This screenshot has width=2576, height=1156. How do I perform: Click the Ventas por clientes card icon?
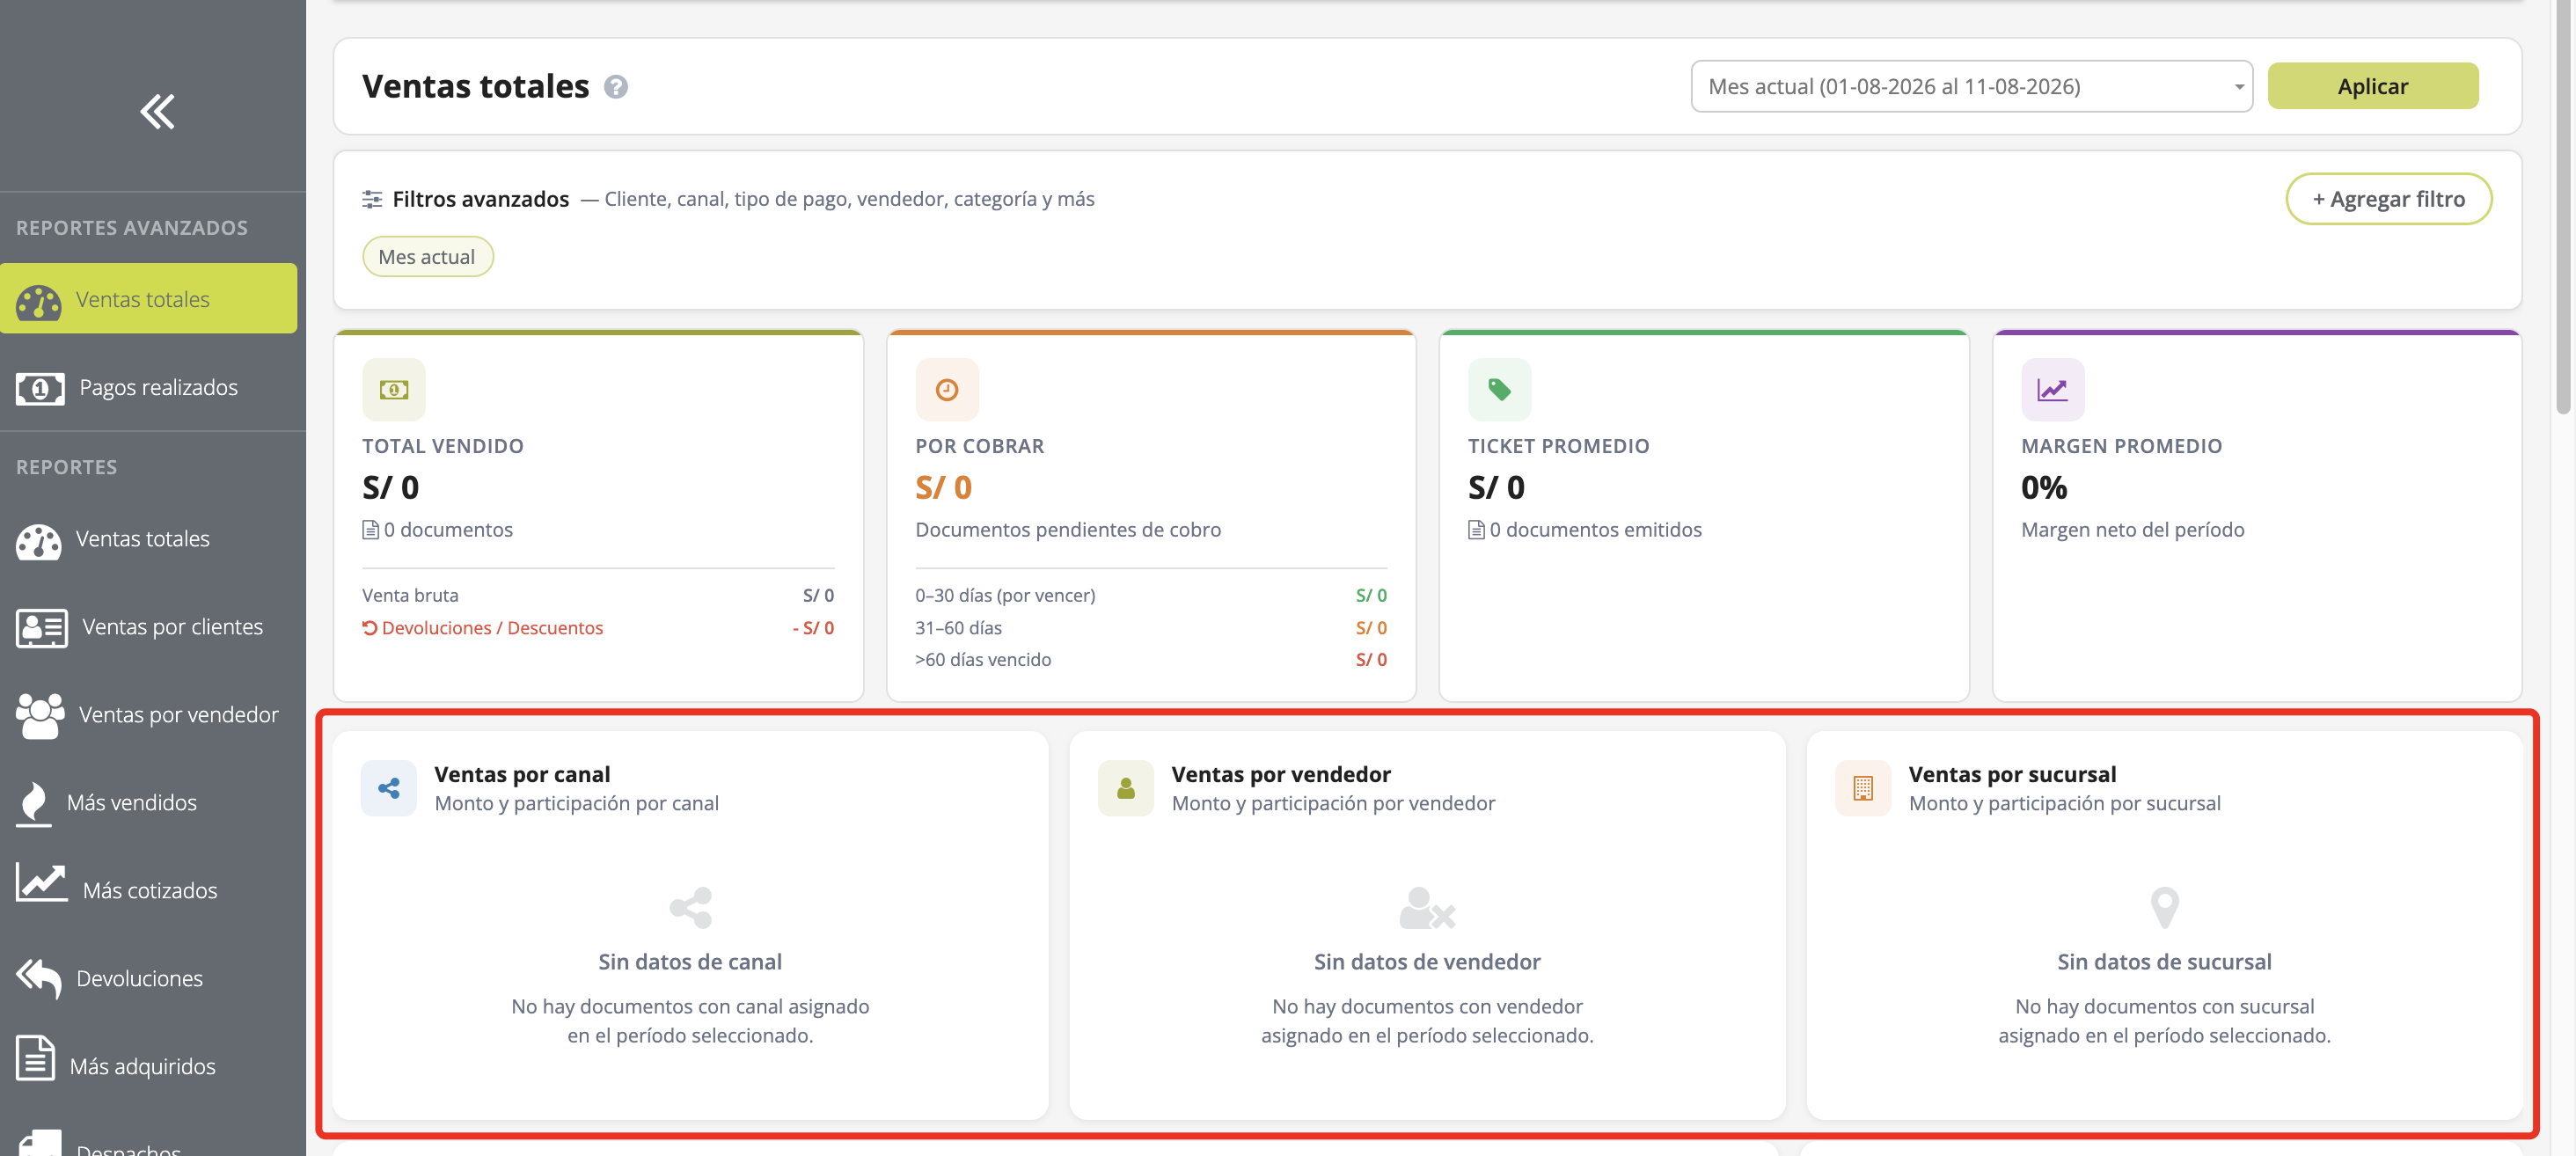click(x=41, y=628)
